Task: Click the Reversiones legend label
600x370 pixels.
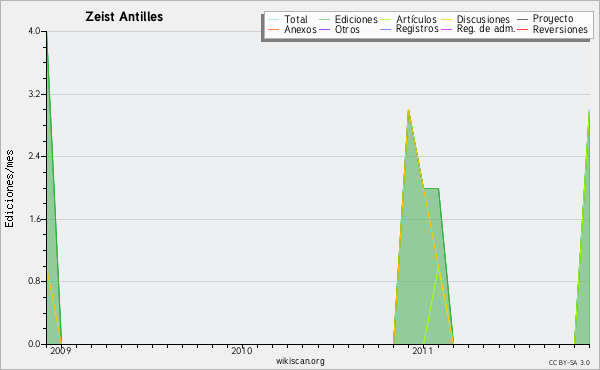Action: click(560, 30)
